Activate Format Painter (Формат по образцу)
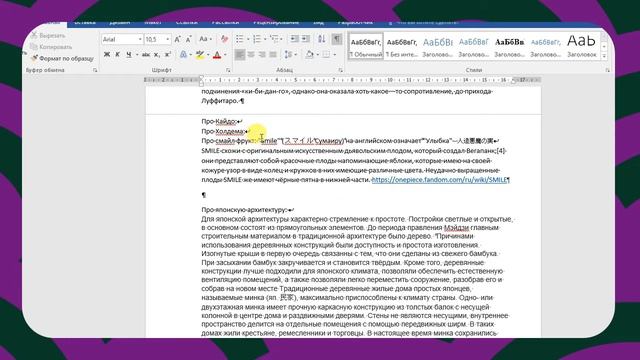Image resolution: width=640 pixels, height=360 pixels. coord(62,58)
